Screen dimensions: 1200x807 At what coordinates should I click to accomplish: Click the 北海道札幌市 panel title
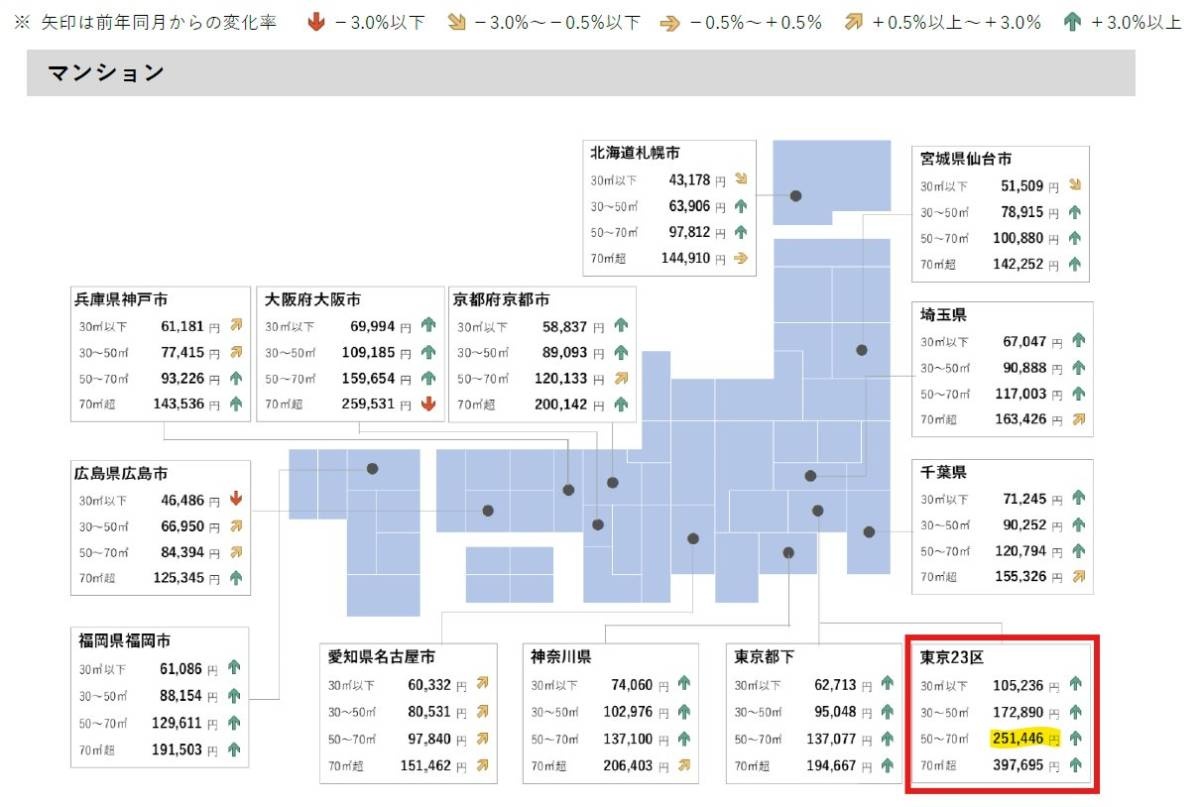tap(635, 153)
